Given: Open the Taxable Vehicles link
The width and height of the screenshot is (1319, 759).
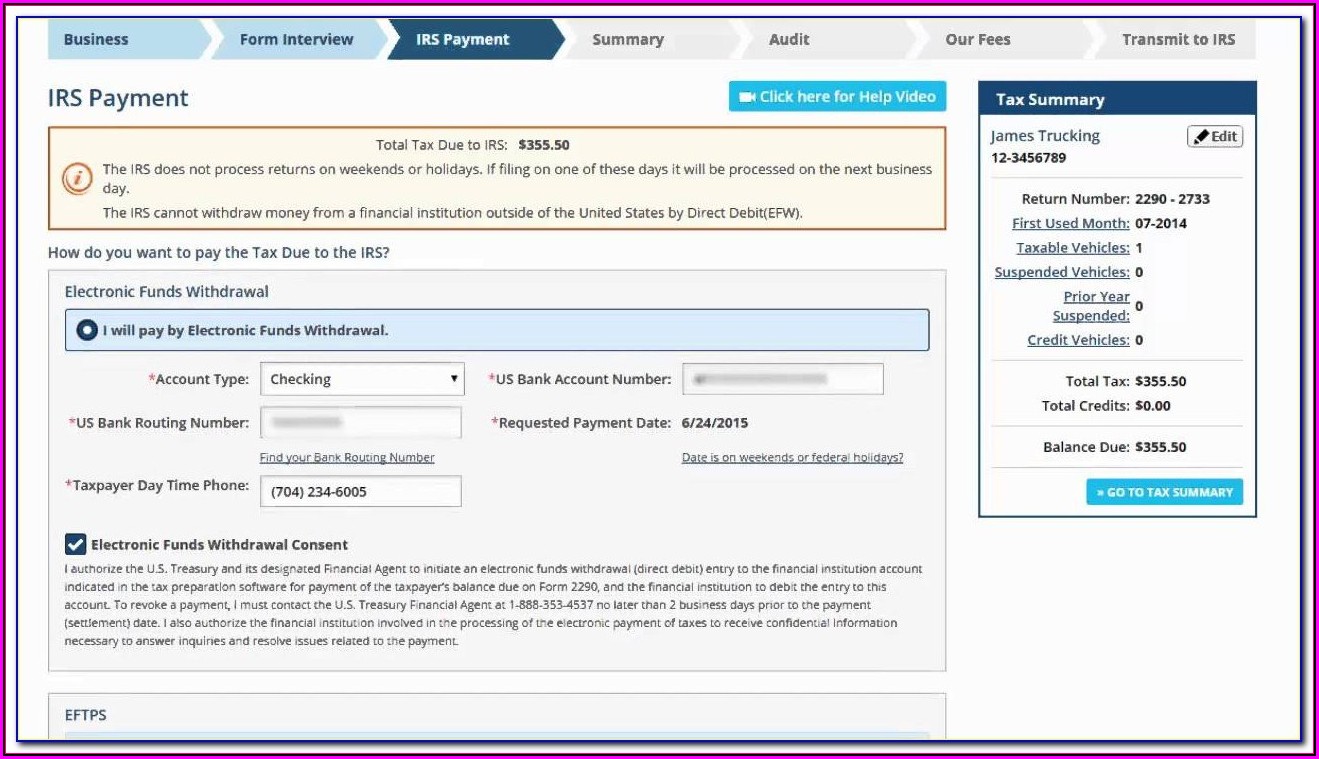Looking at the screenshot, I should pyautogui.click(x=1072, y=248).
